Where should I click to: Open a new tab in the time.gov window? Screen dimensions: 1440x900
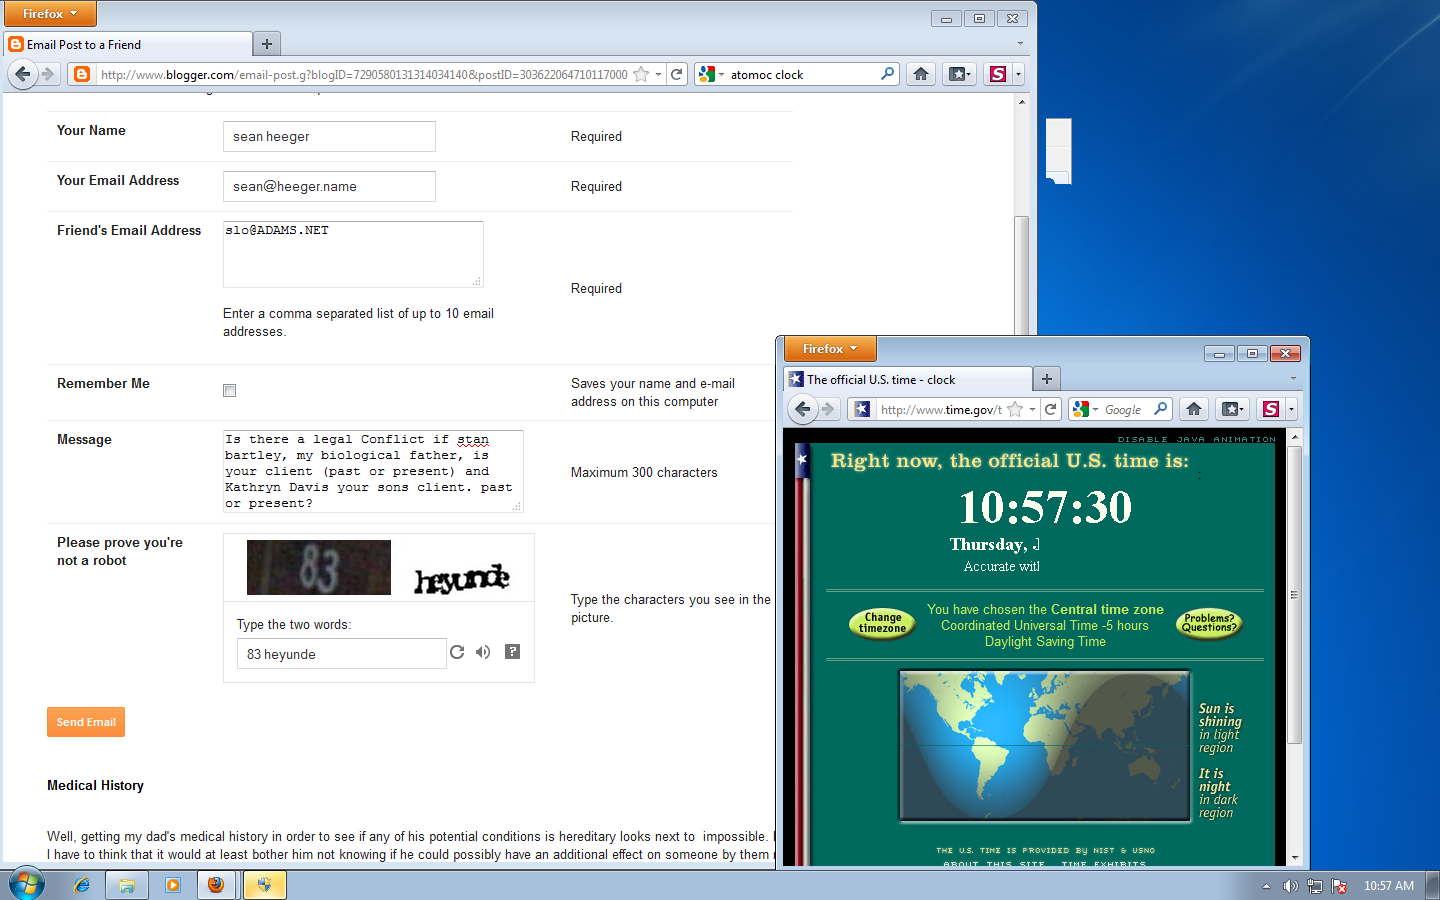click(x=1046, y=379)
